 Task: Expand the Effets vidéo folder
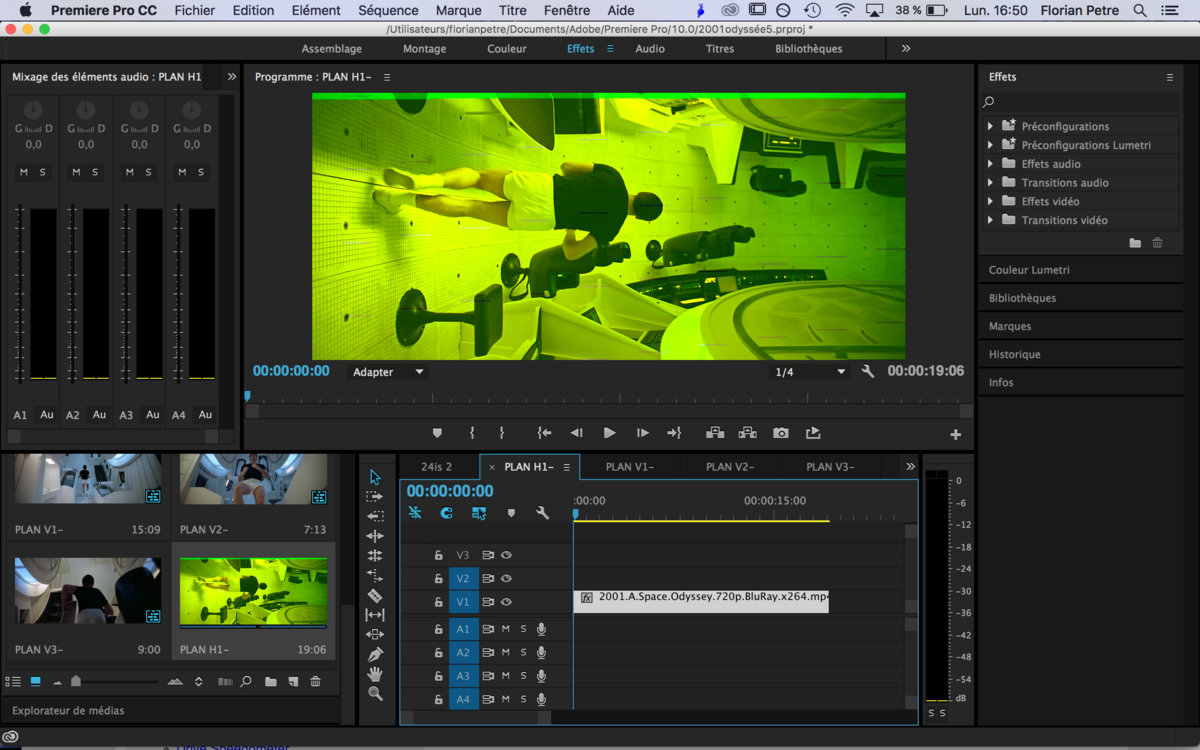point(990,201)
